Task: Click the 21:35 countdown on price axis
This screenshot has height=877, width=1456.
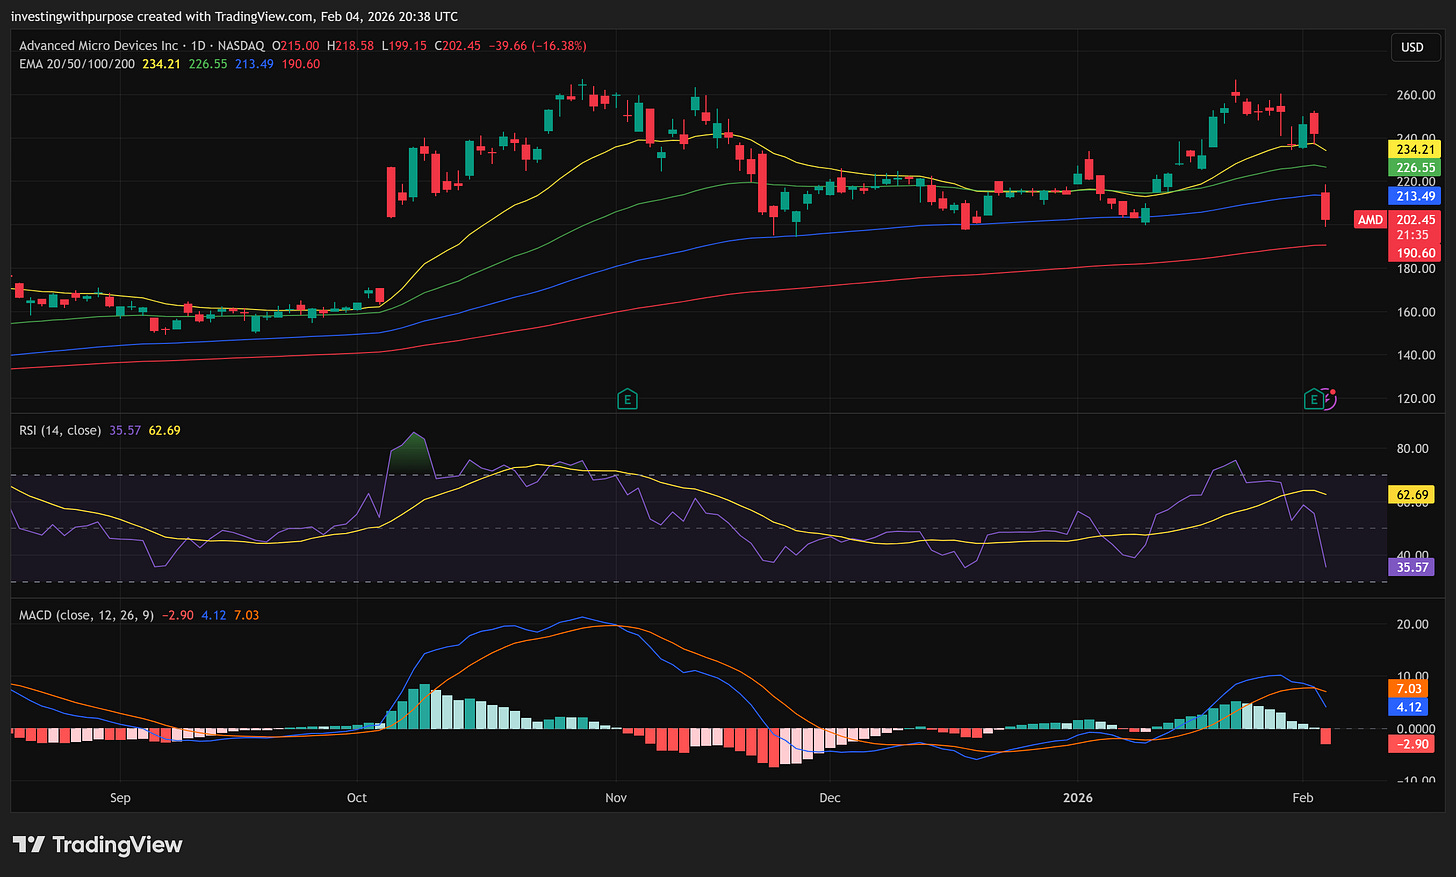Action: click(x=1413, y=235)
